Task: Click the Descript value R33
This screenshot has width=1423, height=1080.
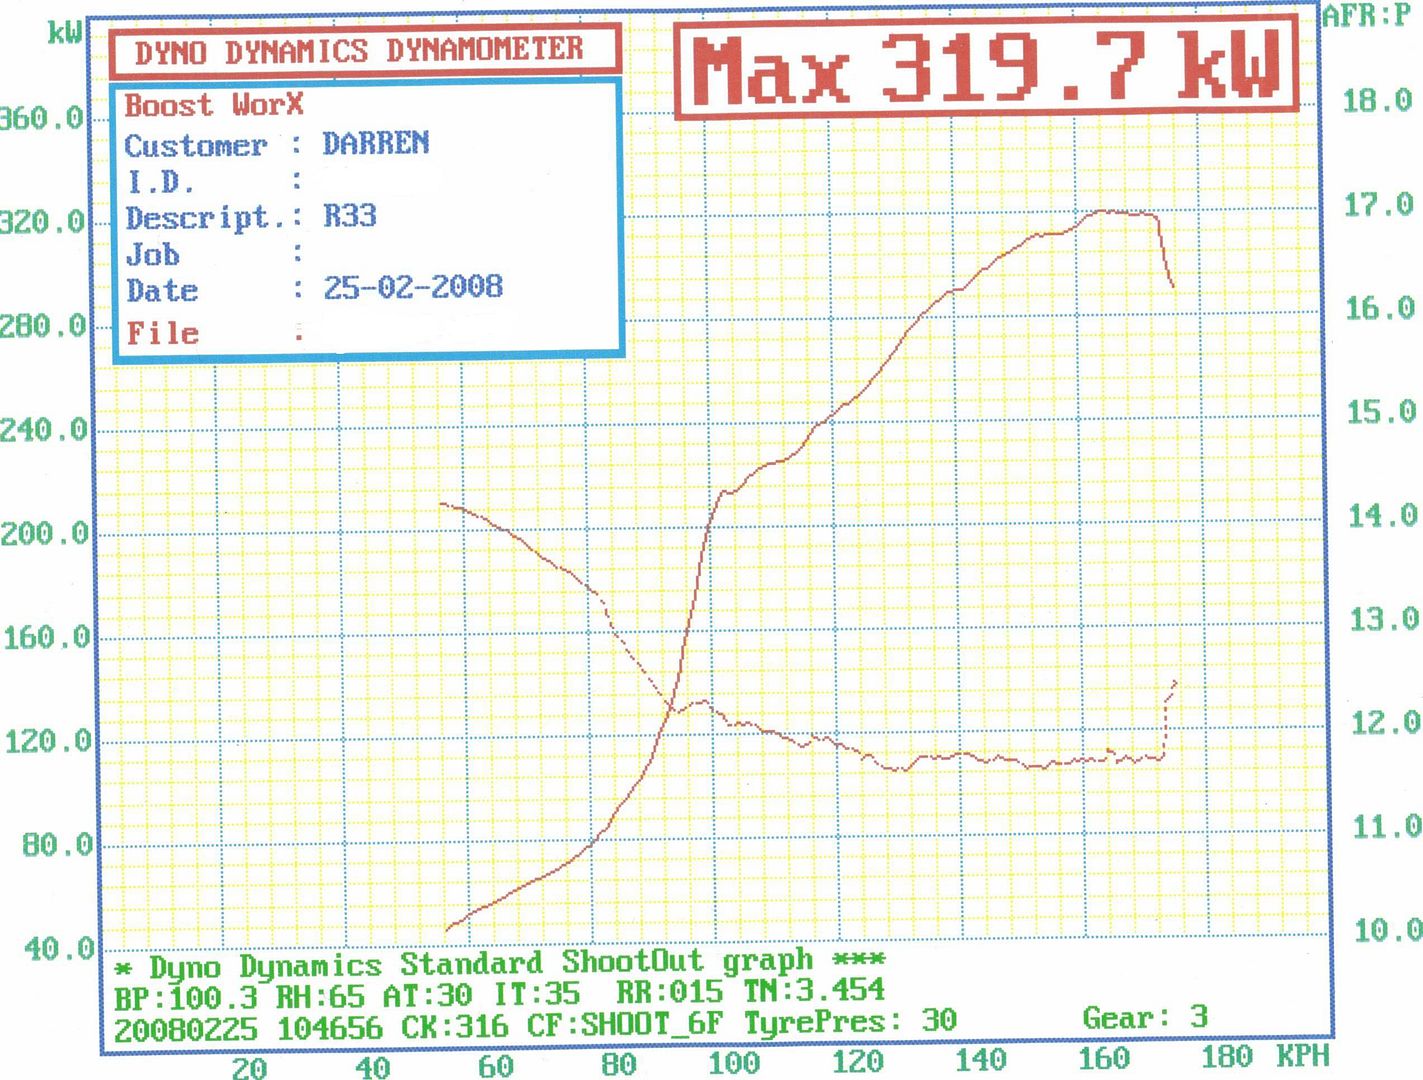Action: [x=349, y=216]
